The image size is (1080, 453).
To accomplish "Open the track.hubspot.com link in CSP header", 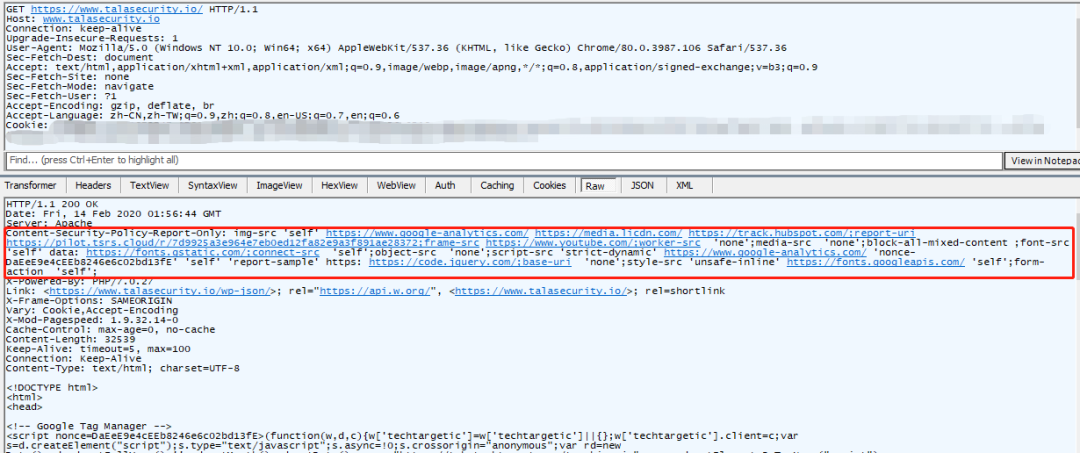I will pyautogui.click(x=802, y=233).
